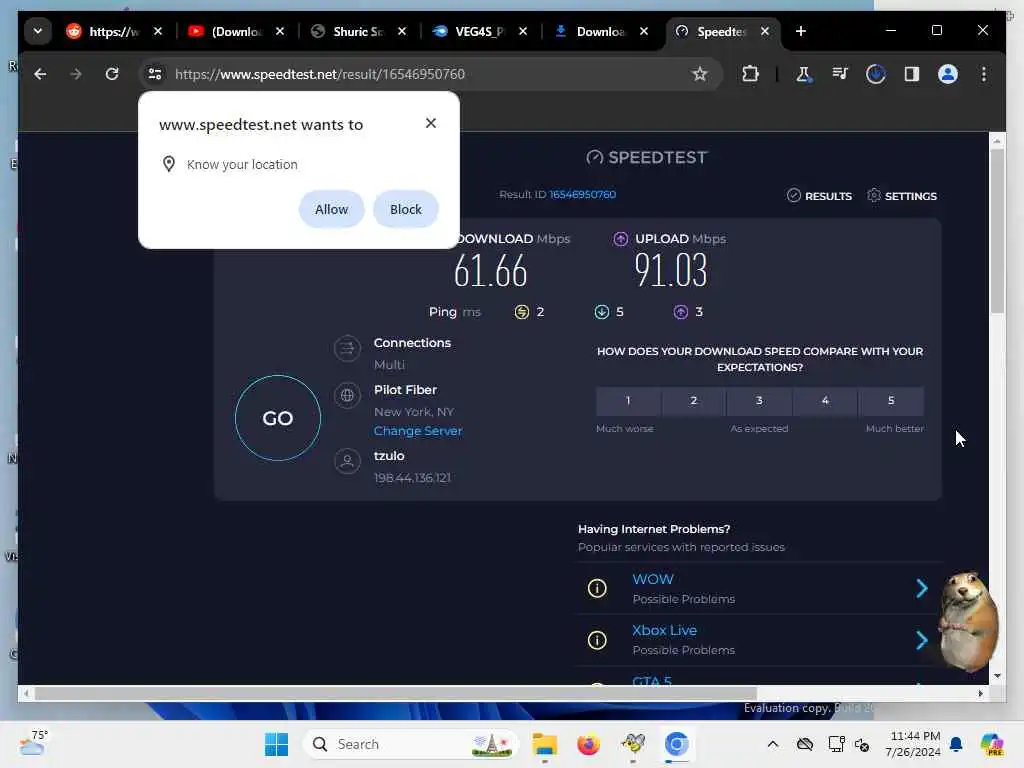Show hidden system tray icons

(x=773, y=744)
